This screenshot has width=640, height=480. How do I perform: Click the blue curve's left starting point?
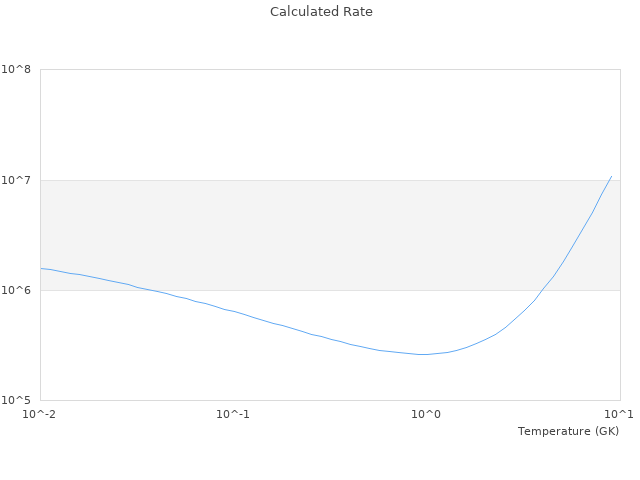click(41, 268)
